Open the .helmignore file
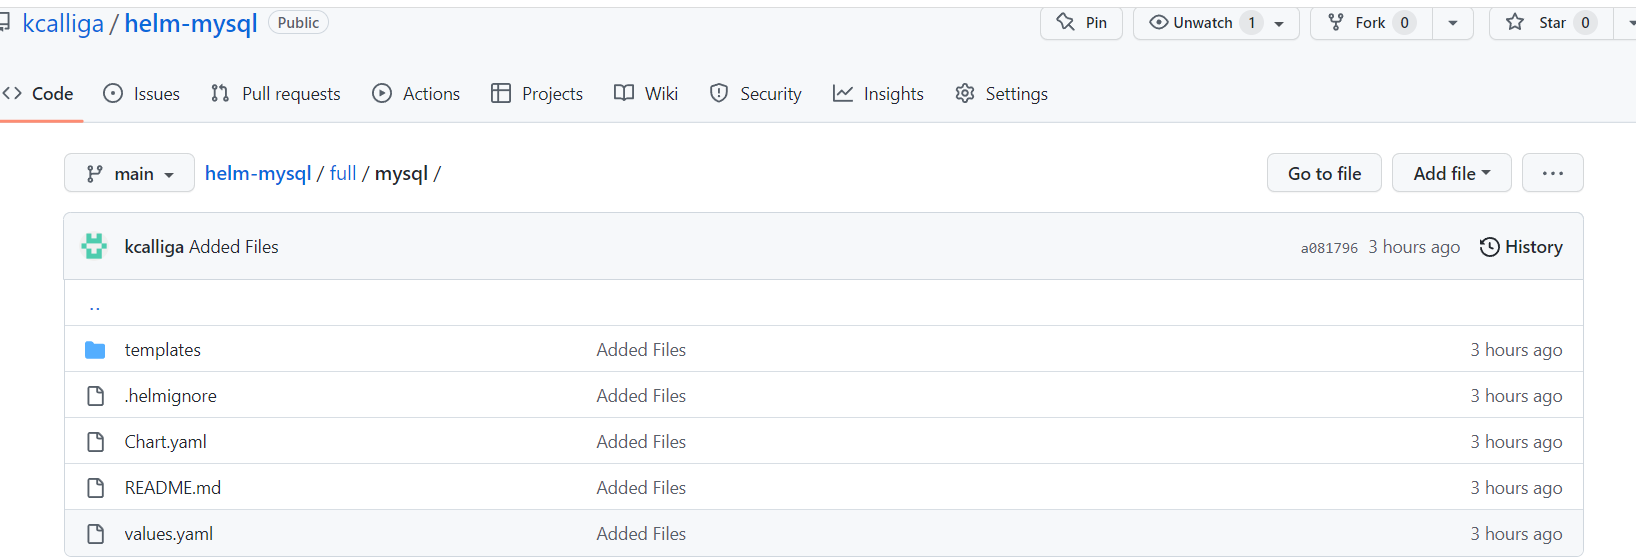 pos(170,395)
